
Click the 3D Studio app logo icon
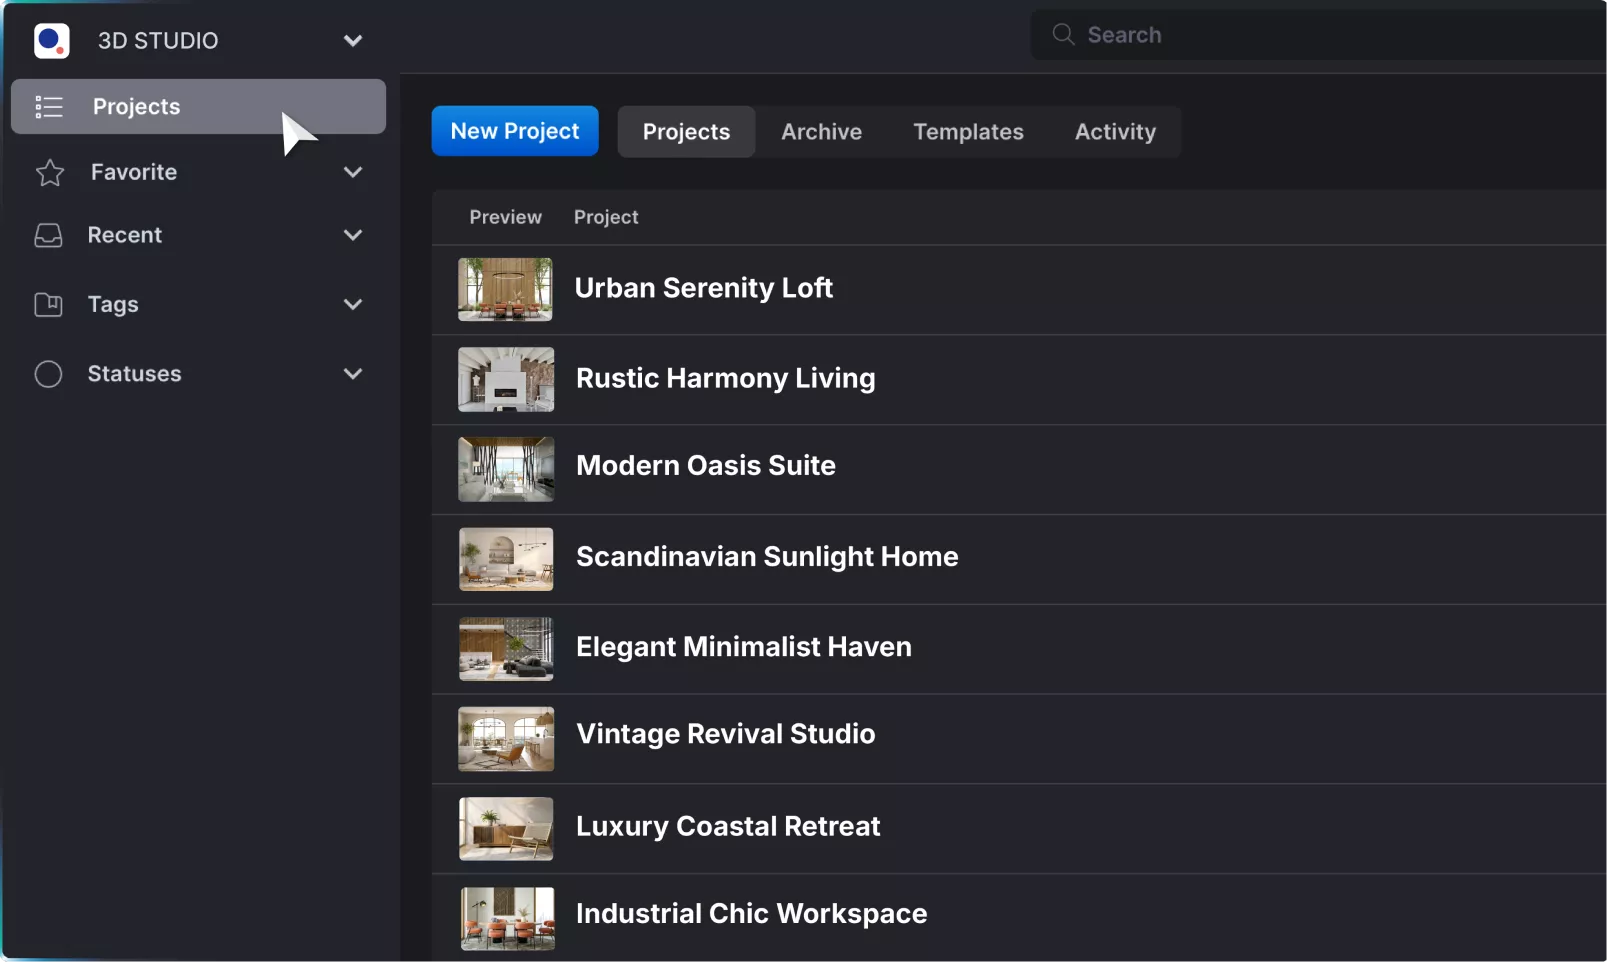click(52, 41)
